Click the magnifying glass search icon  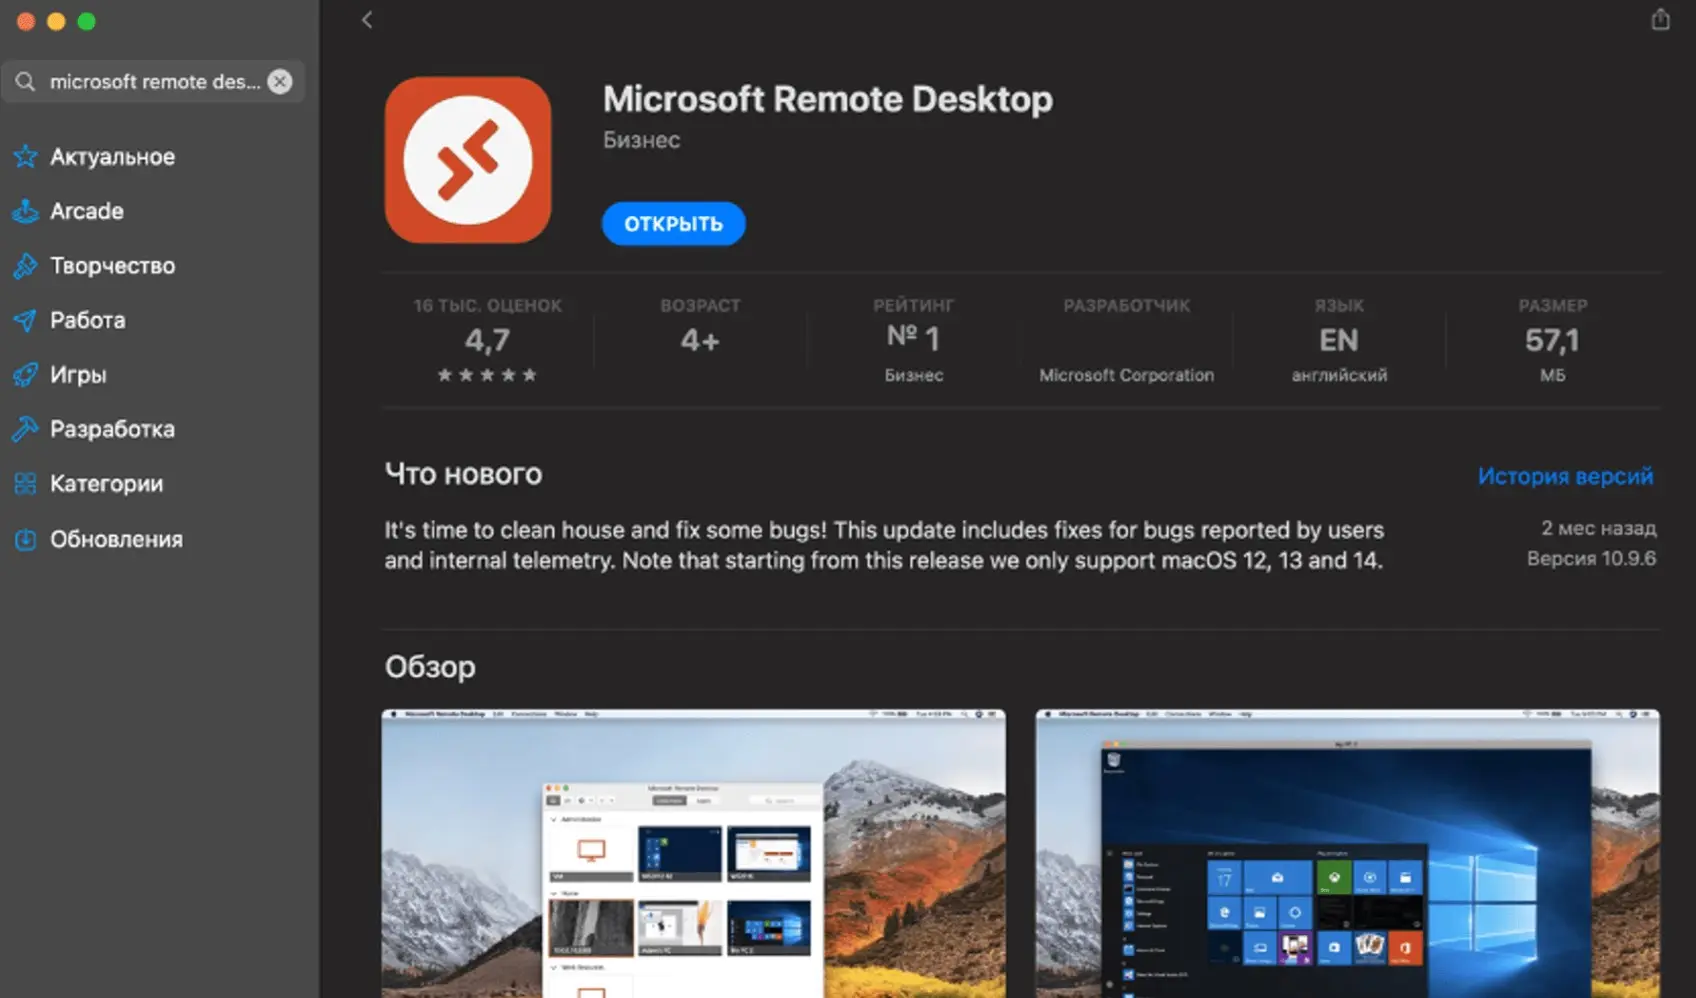[26, 82]
